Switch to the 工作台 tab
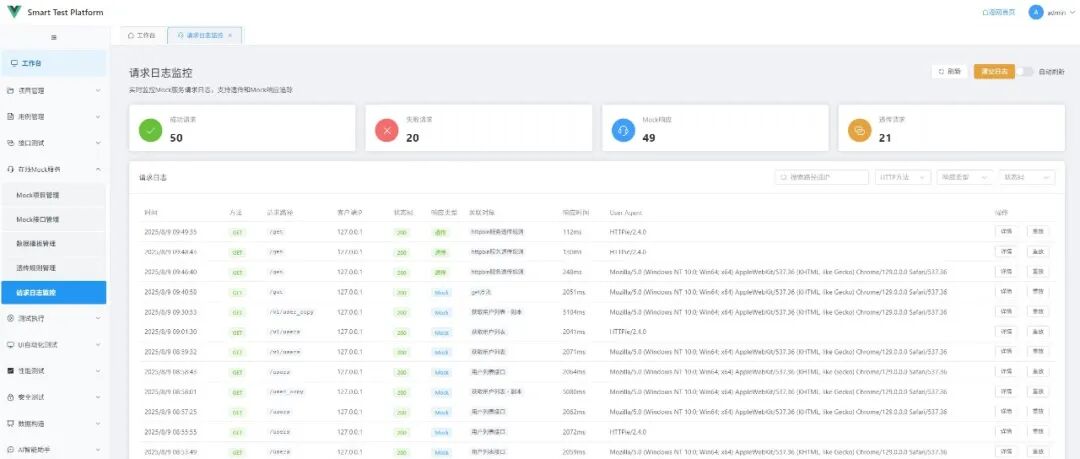 tap(142, 35)
